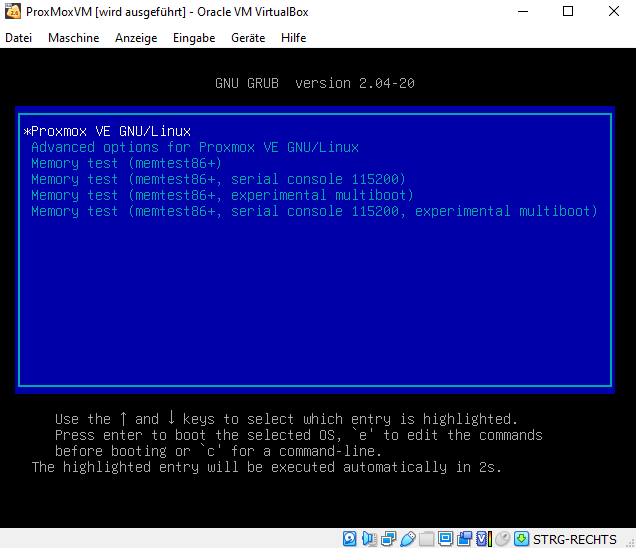Click the USB devices status icon
Image resolution: width=636 pixels, height=548 pixels.
(408, 539)
